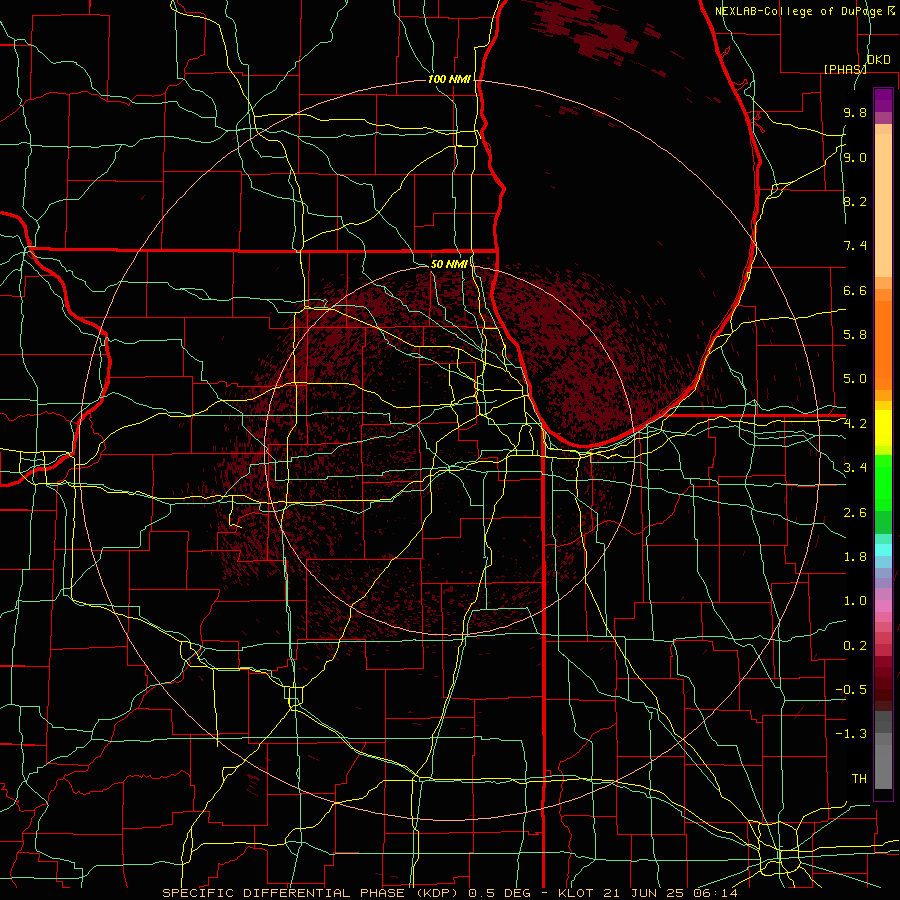
Task: Click the 1.8 value on the color scale
Action: click(x=855, y=557)
